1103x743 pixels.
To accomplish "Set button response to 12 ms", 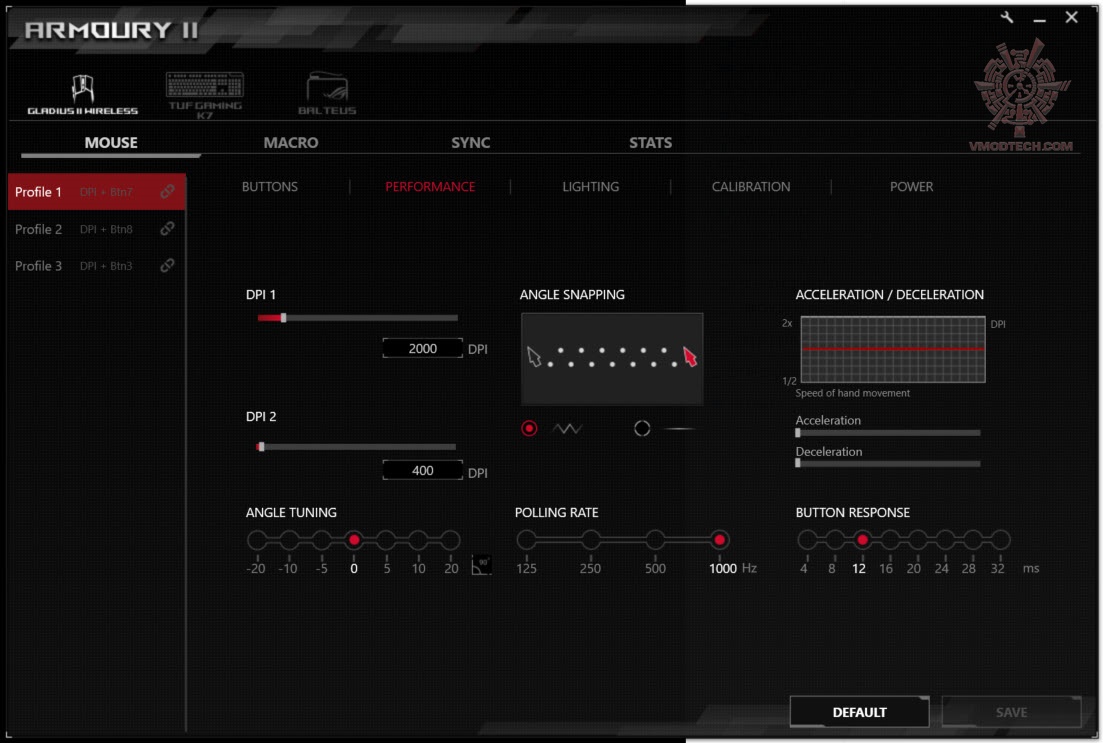I will coord(862,540).
